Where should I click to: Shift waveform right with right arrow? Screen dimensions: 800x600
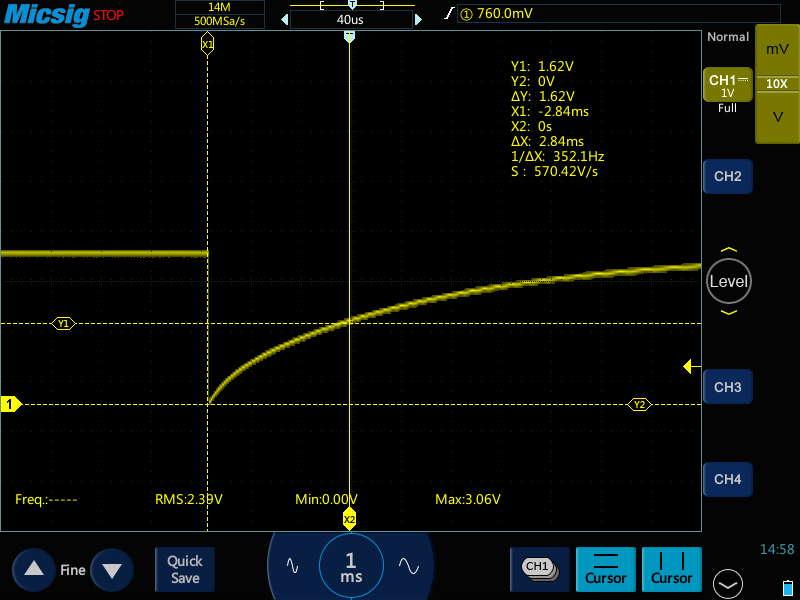[x=418, y=20]
